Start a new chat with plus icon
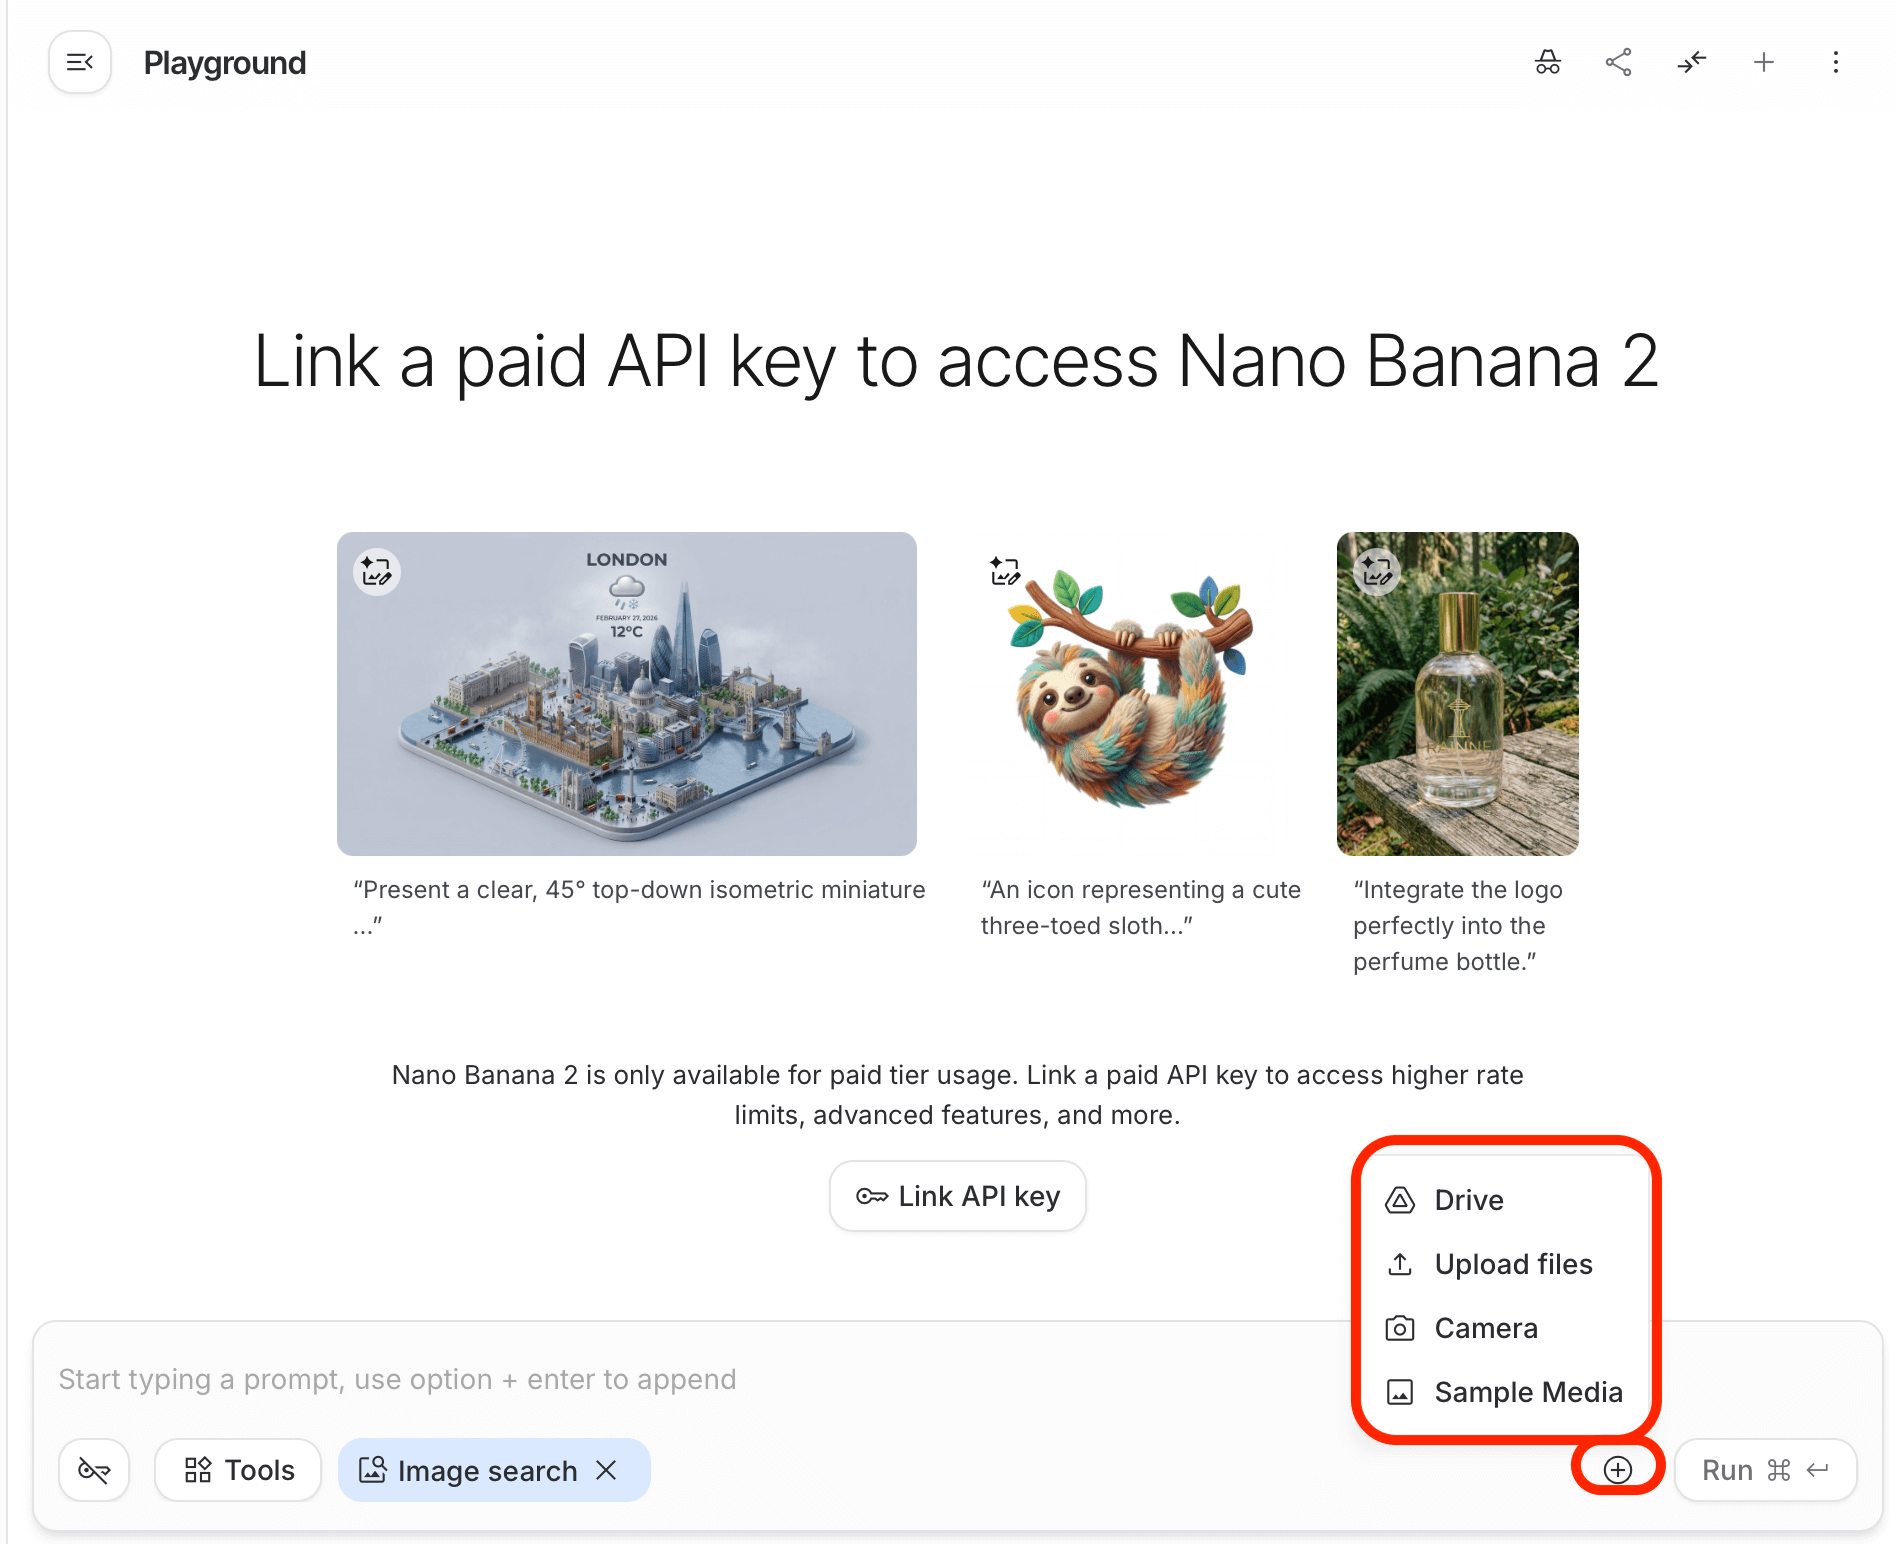This screenshot has width=1896, height=1544. click(x=1763, y=63)
